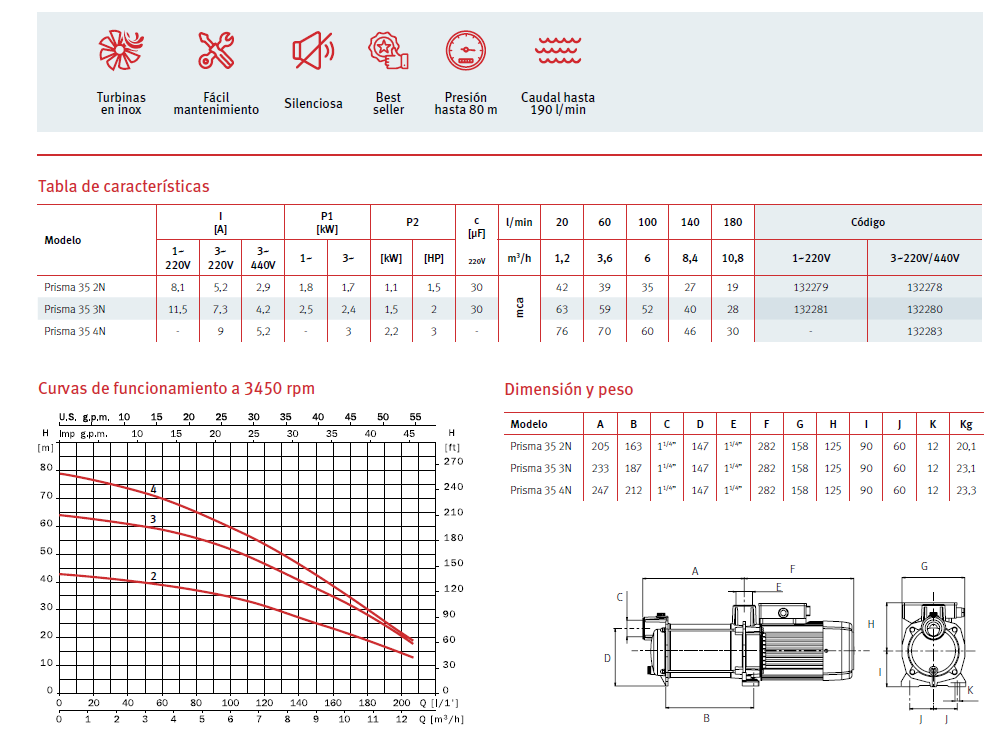
Task: Select the muted speaker Silenciosa icon
Action: (313, 50)
